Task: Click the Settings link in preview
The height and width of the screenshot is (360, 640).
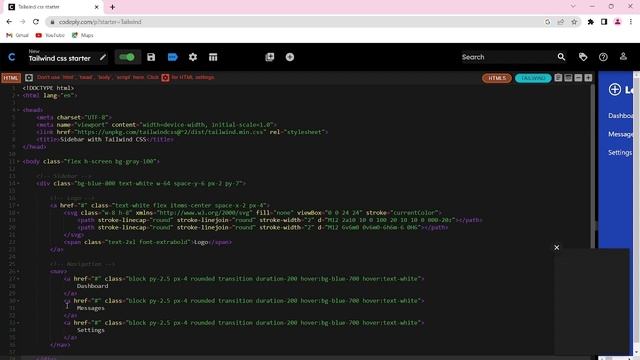Action: pos(620,153)
